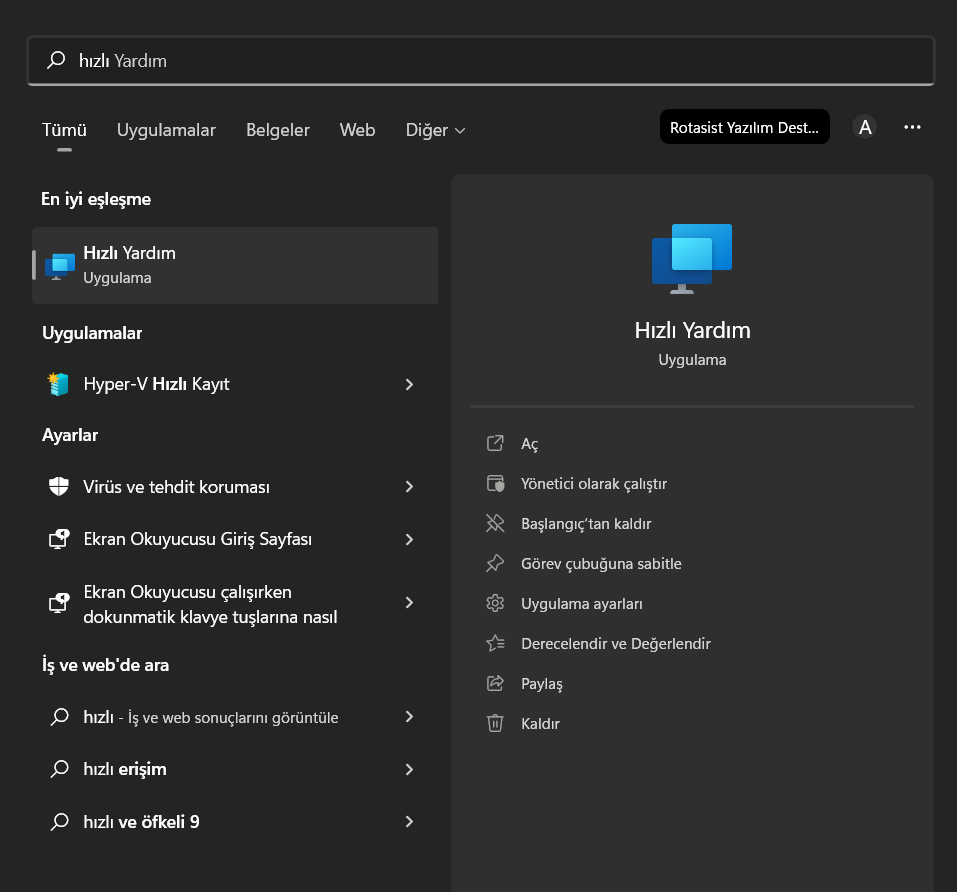The height and width of the screenshot is (892, 957).
Task: Click magnifier icon beside hızlı erişim
Action: [x=59, y=769]
